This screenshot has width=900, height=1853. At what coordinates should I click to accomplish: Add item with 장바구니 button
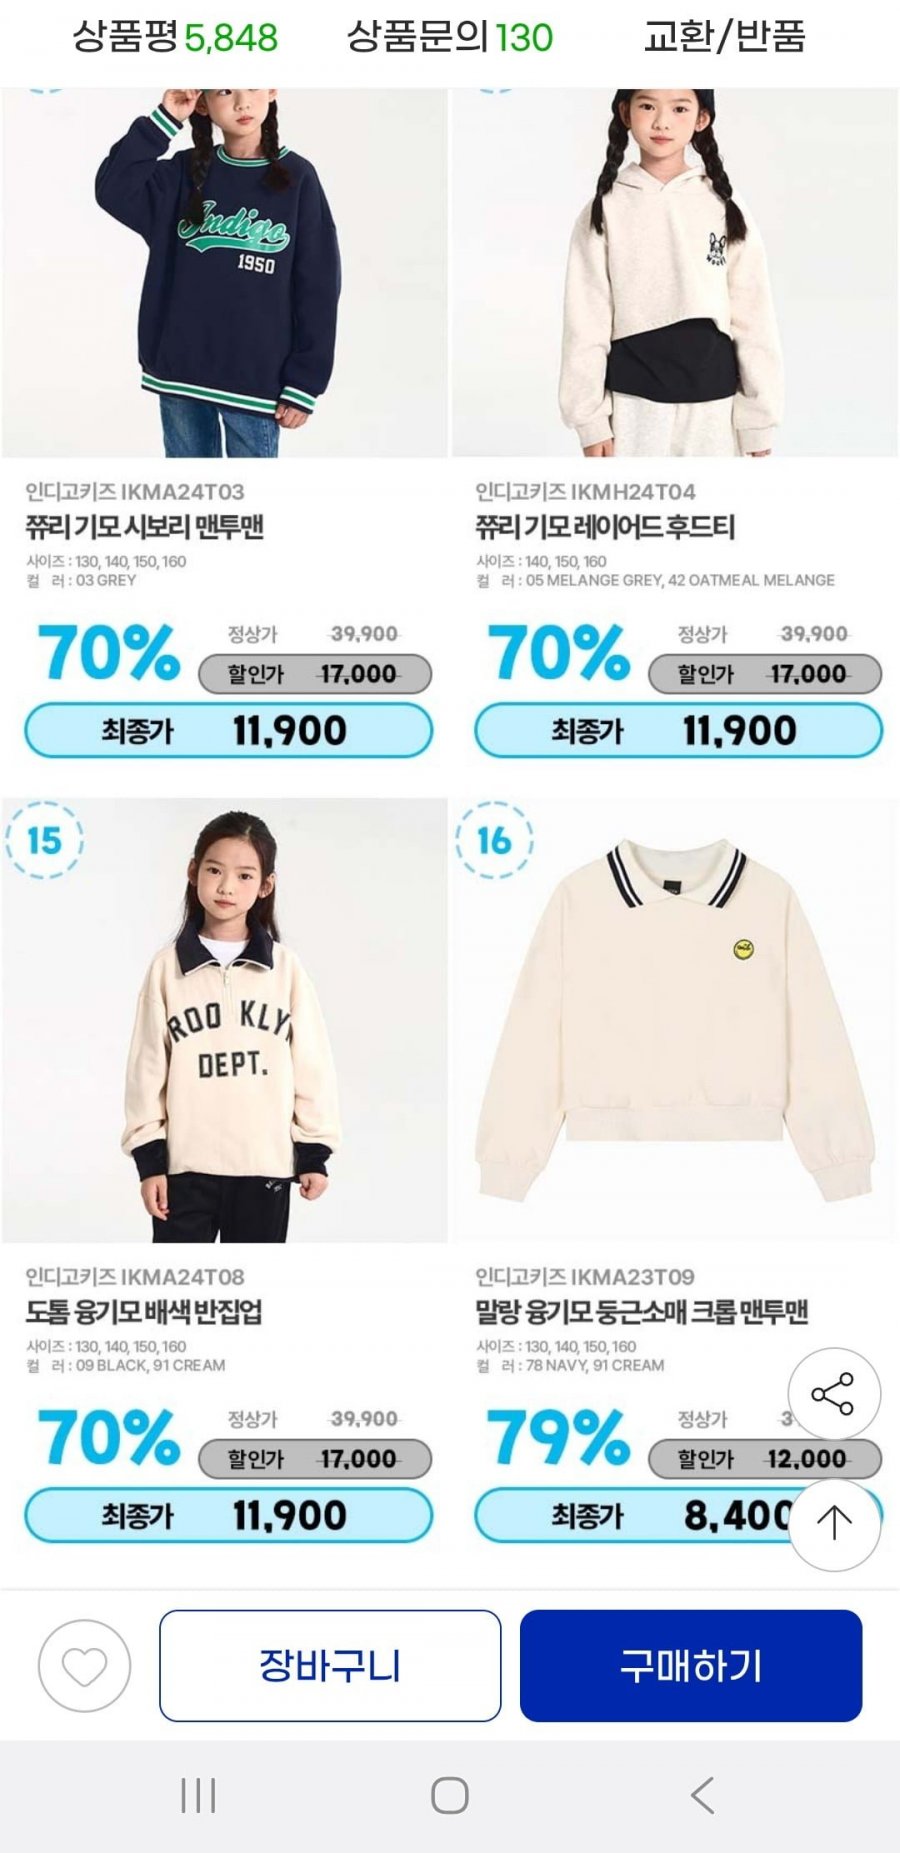pos(330,1666)
